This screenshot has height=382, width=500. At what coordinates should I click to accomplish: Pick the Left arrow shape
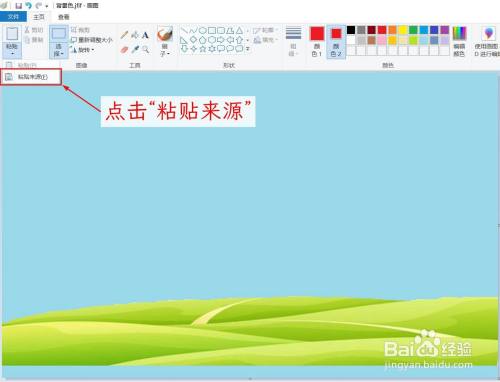pyautogui.click(x=230, y=40)
